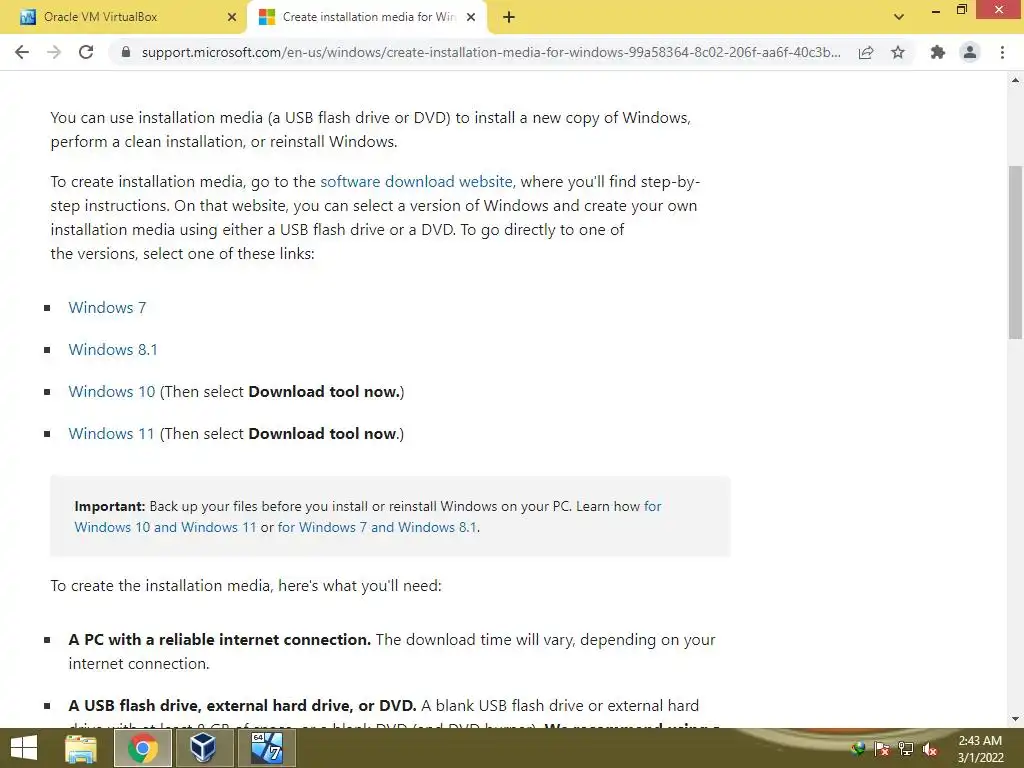Open the 64-bit Windows 7 taskbar app
Screen dimensions: 1024x768
pyautogui.click(x=266, y=748)
